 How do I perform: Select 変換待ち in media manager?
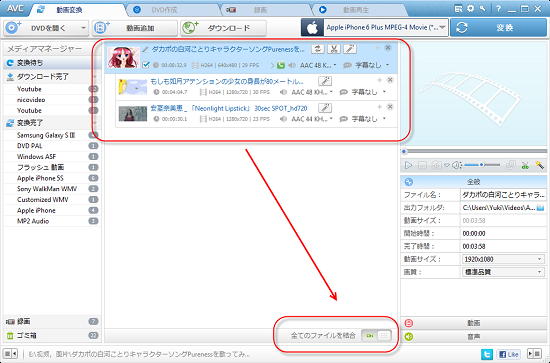[x=52, y=63]
